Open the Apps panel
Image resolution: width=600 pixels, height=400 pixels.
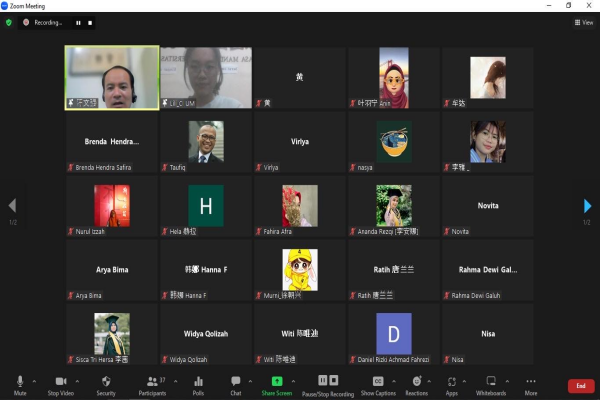[452, 384]
